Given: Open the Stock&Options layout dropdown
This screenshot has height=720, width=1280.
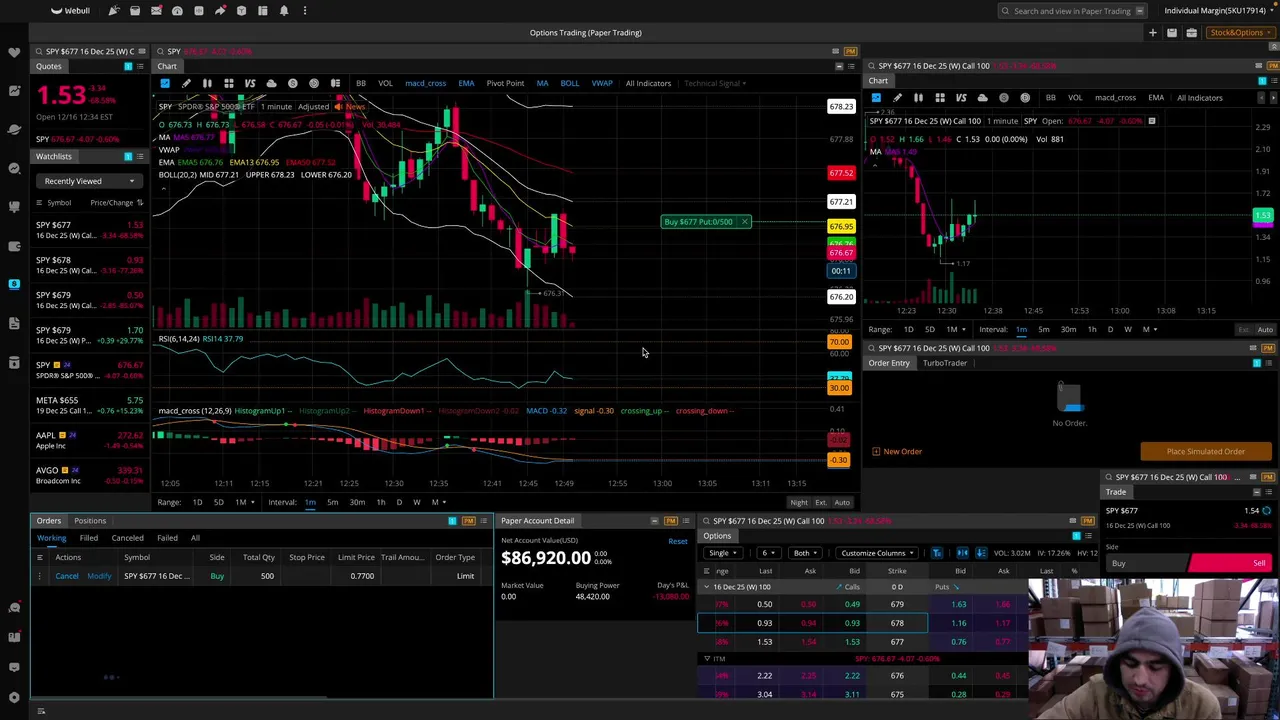Looking at the screenshot, I should 1239,33.
